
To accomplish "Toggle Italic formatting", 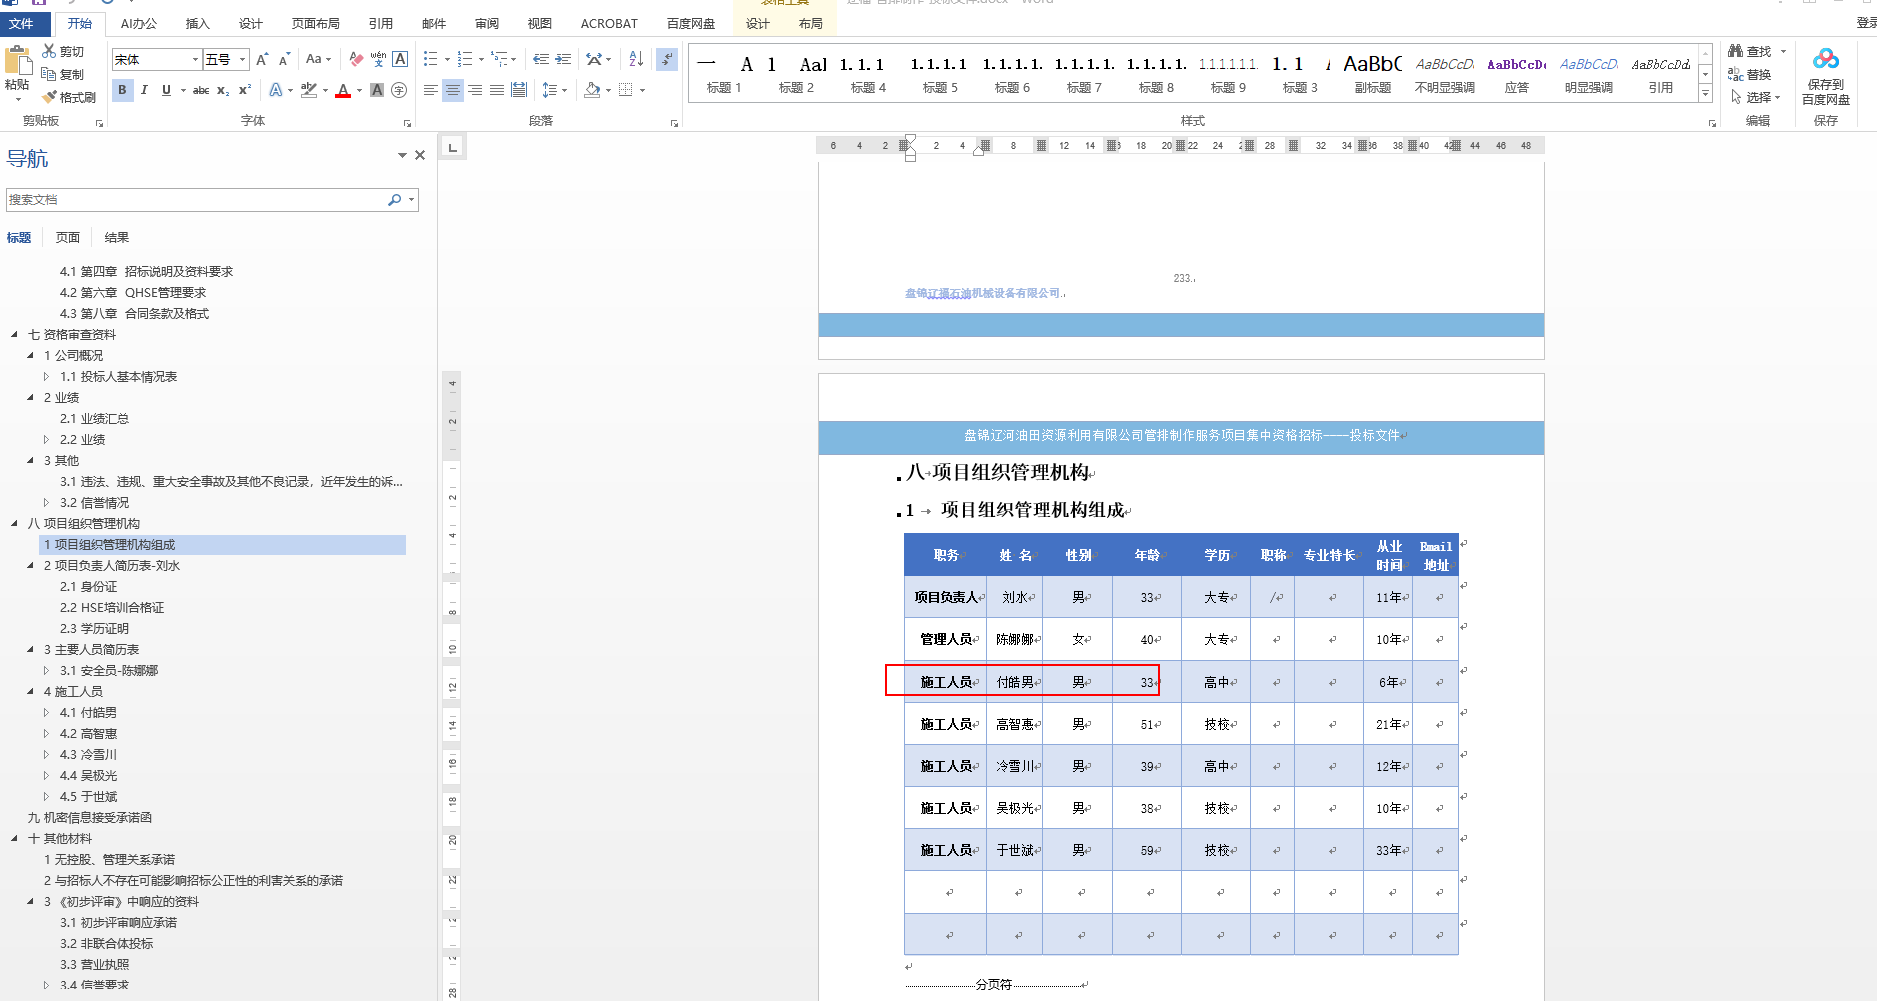I will [144, 90].
